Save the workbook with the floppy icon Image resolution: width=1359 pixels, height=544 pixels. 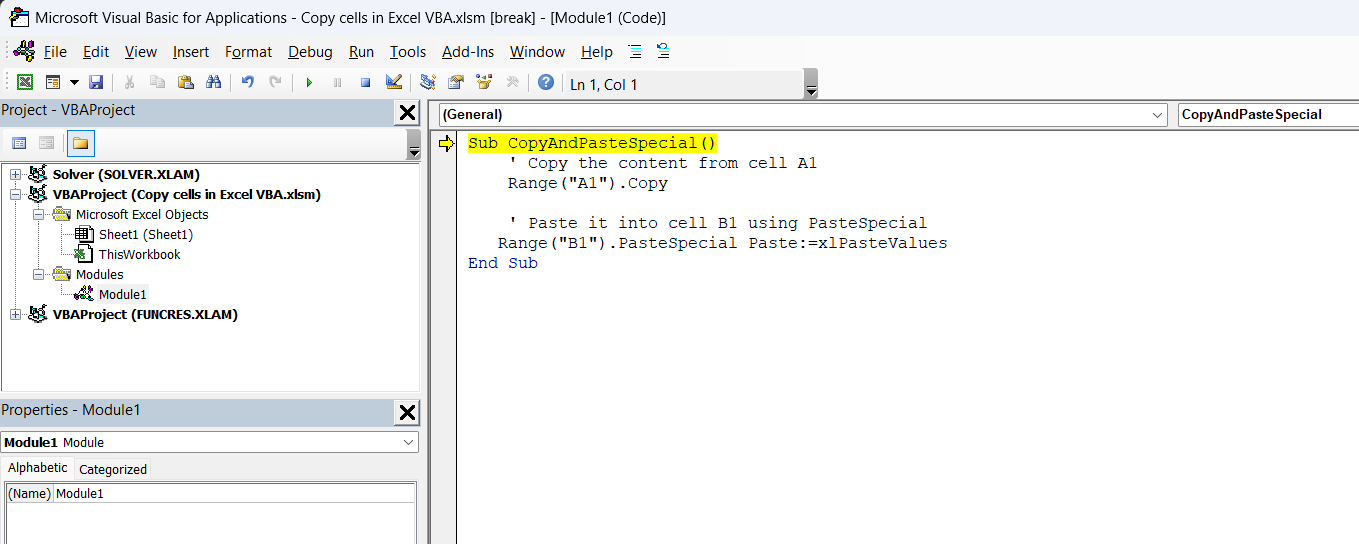[x=96, y=83]
